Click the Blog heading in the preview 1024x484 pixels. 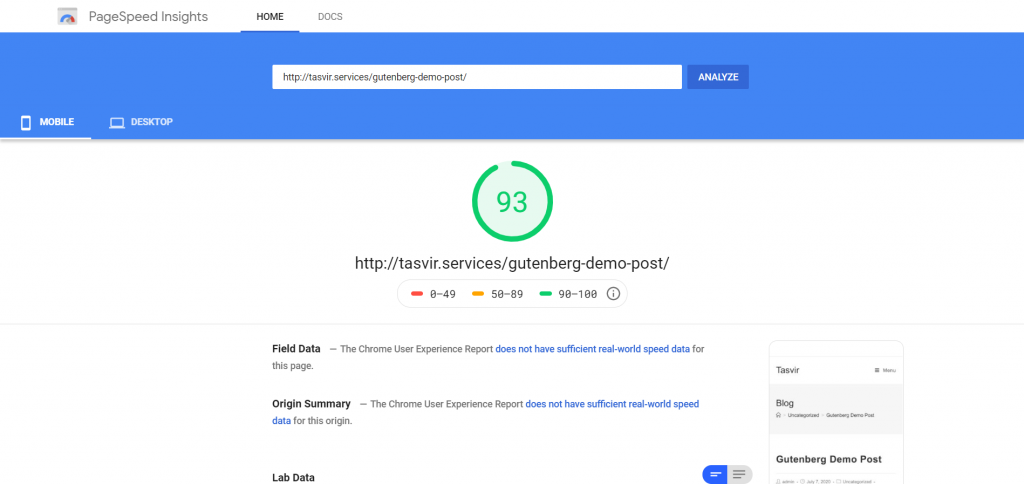[785, 403]
